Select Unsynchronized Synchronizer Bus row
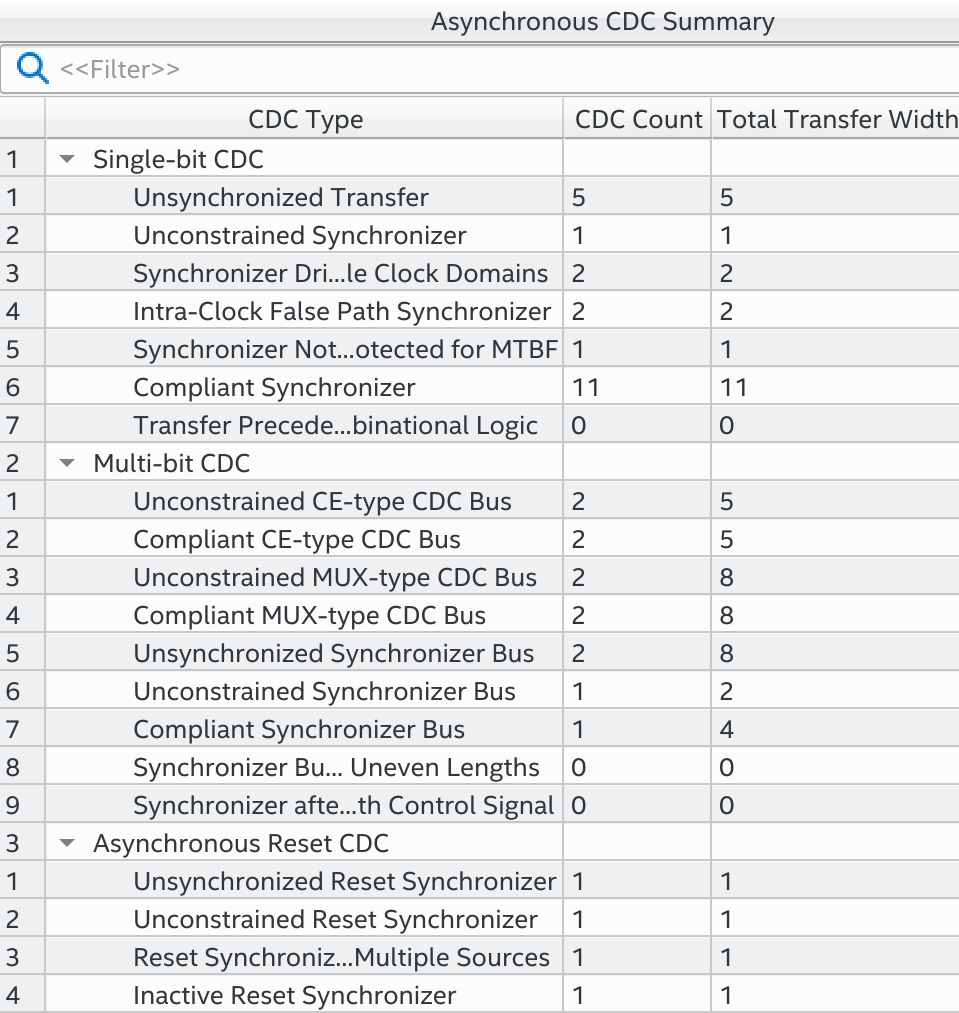959x1013 pixels. (333, 653)
